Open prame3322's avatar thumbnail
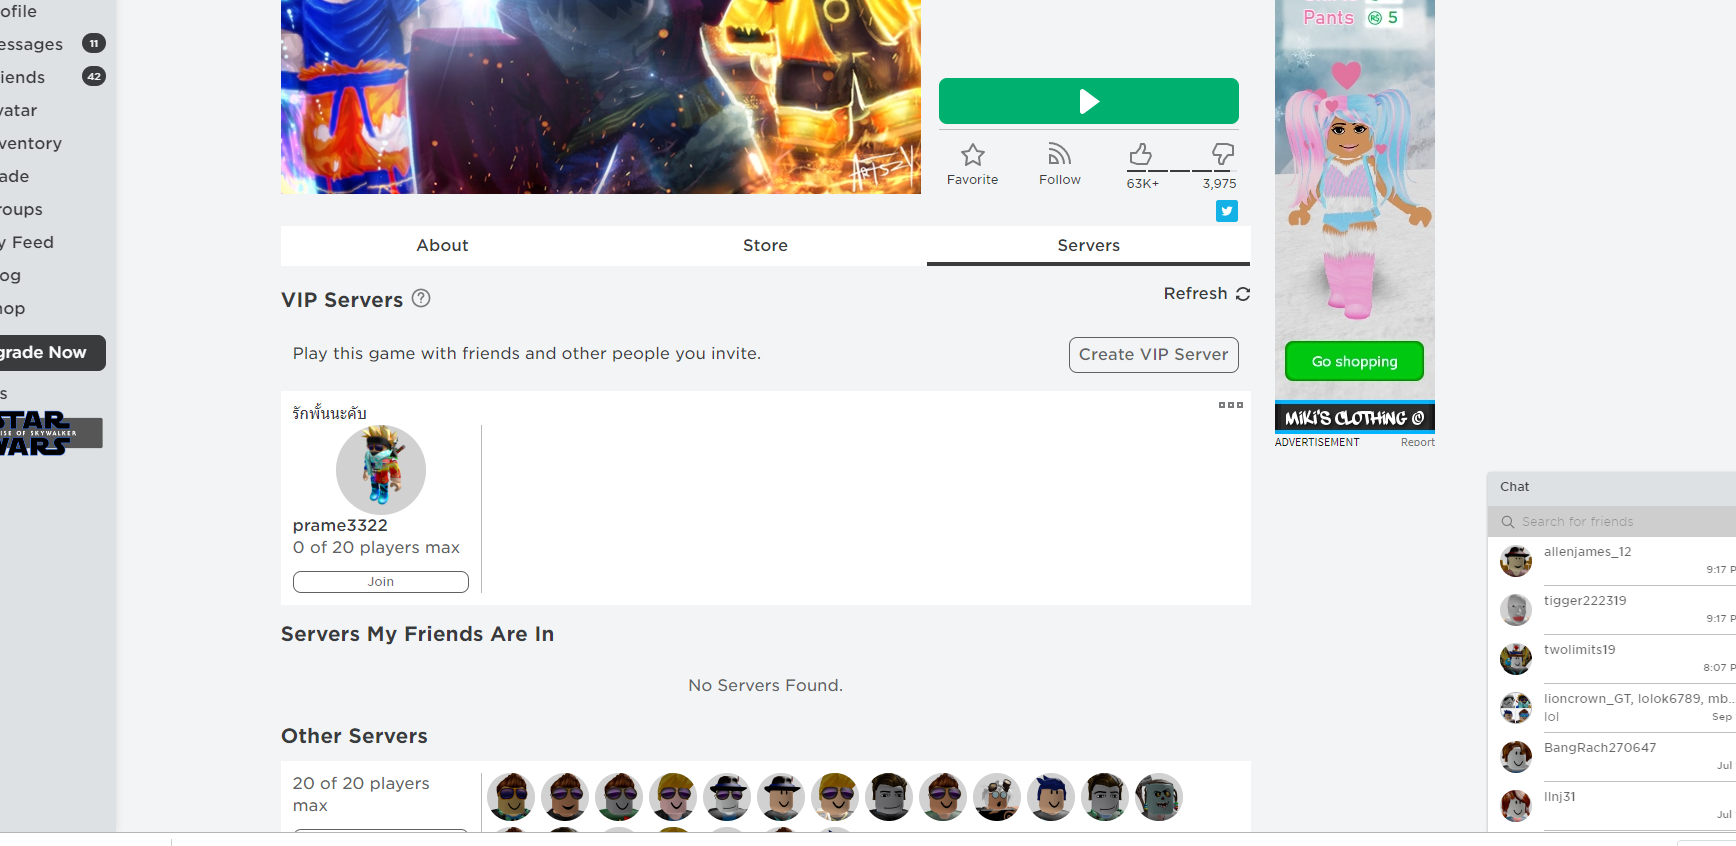The height and width of the screenshot is (846, 1736). coord(381,470)
